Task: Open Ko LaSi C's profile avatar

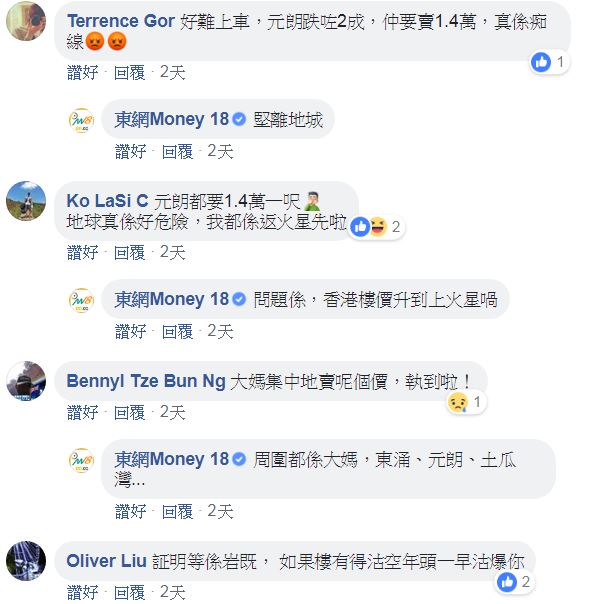Action: tap(26, 201)
